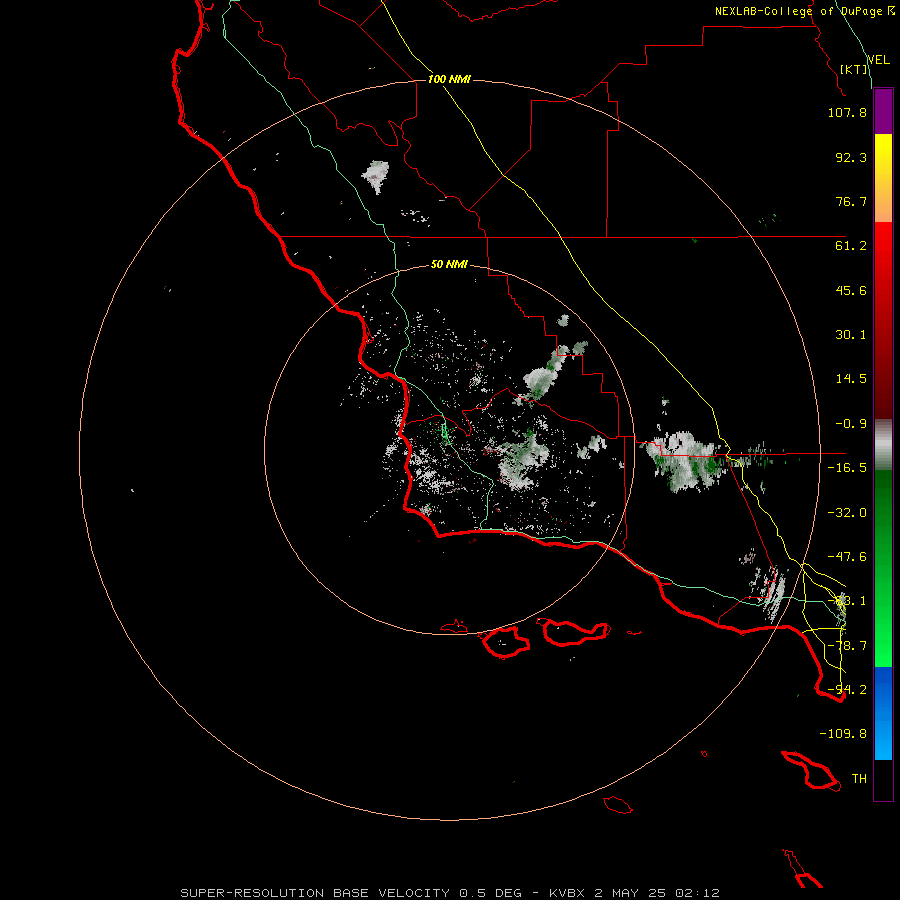Select the -0.9 legend value

851,424
